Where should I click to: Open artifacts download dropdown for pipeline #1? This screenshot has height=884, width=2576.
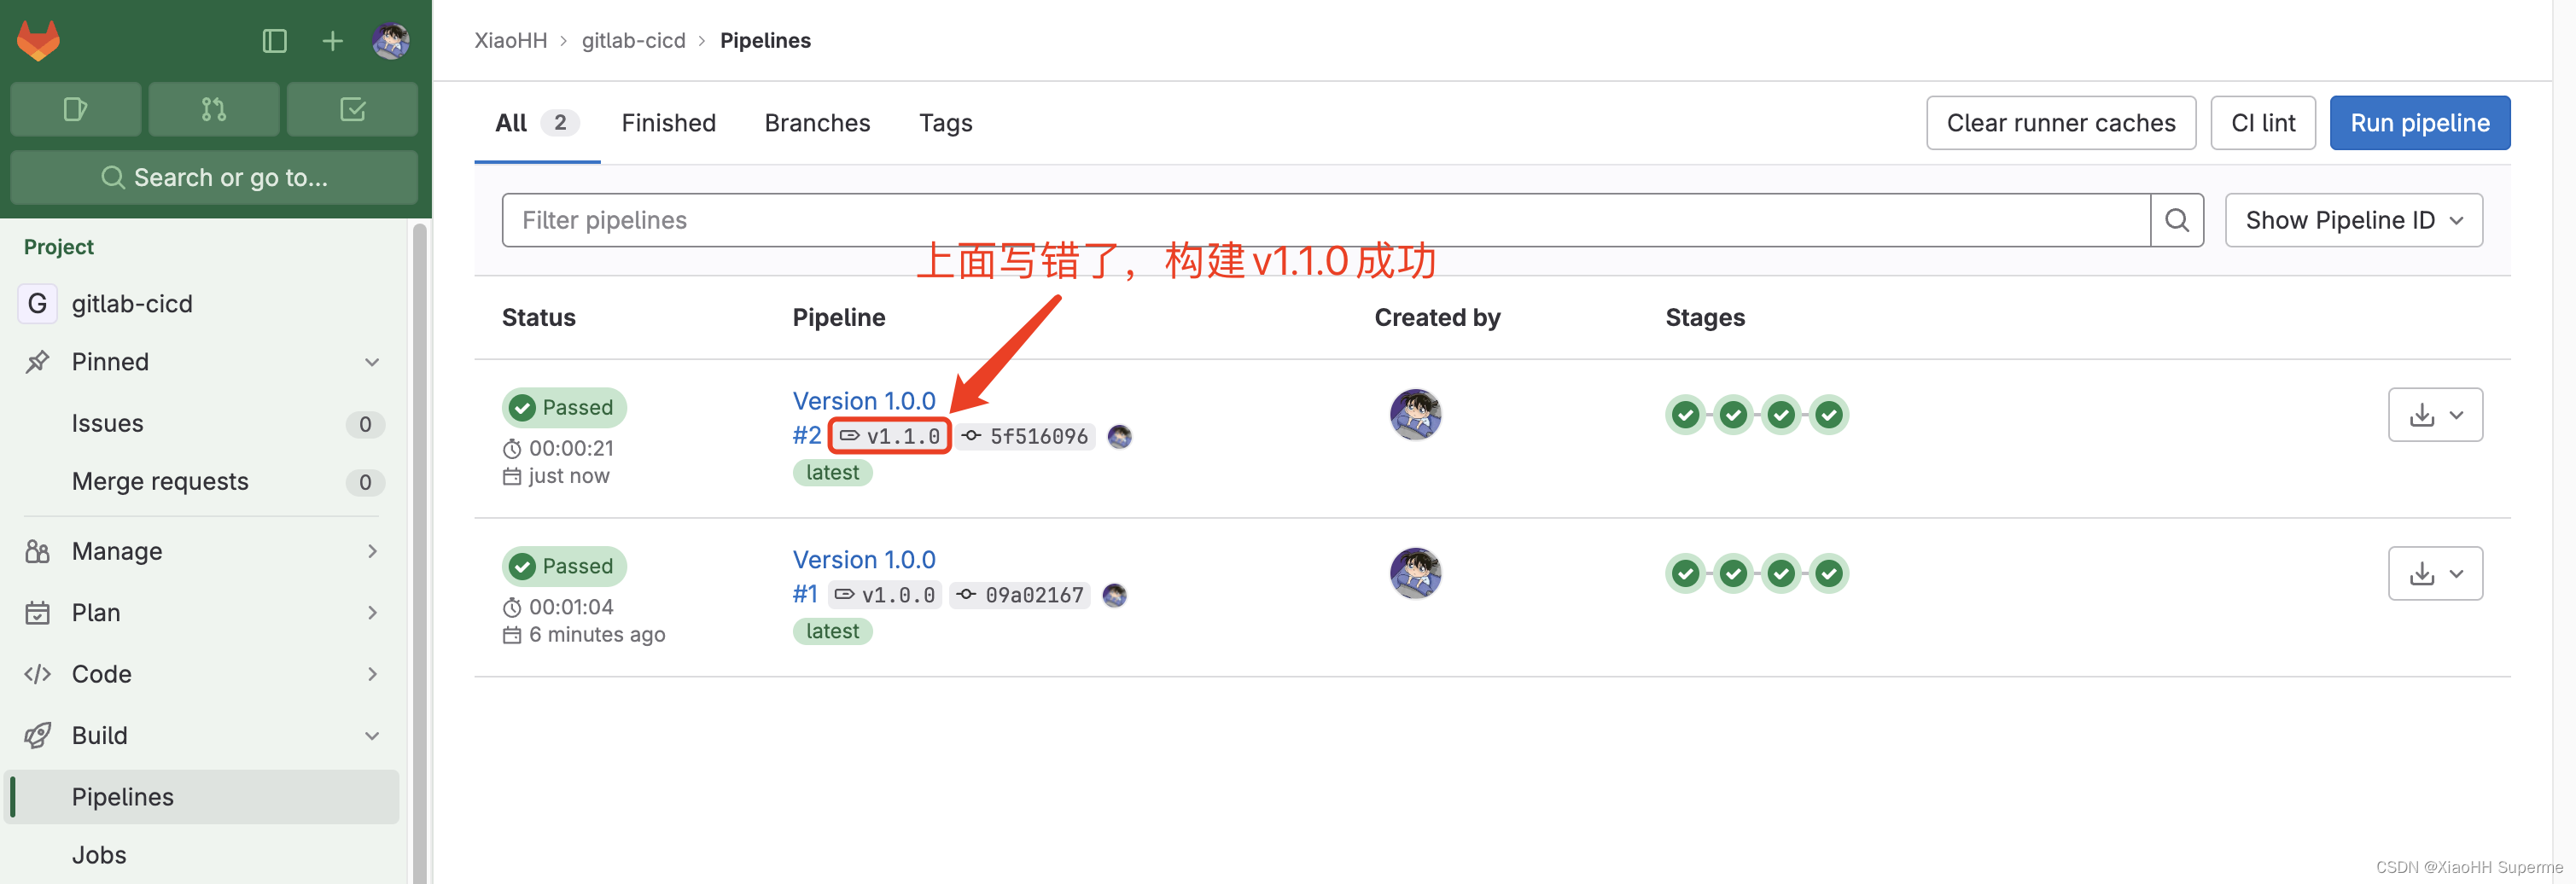[x=2435, y=573]
